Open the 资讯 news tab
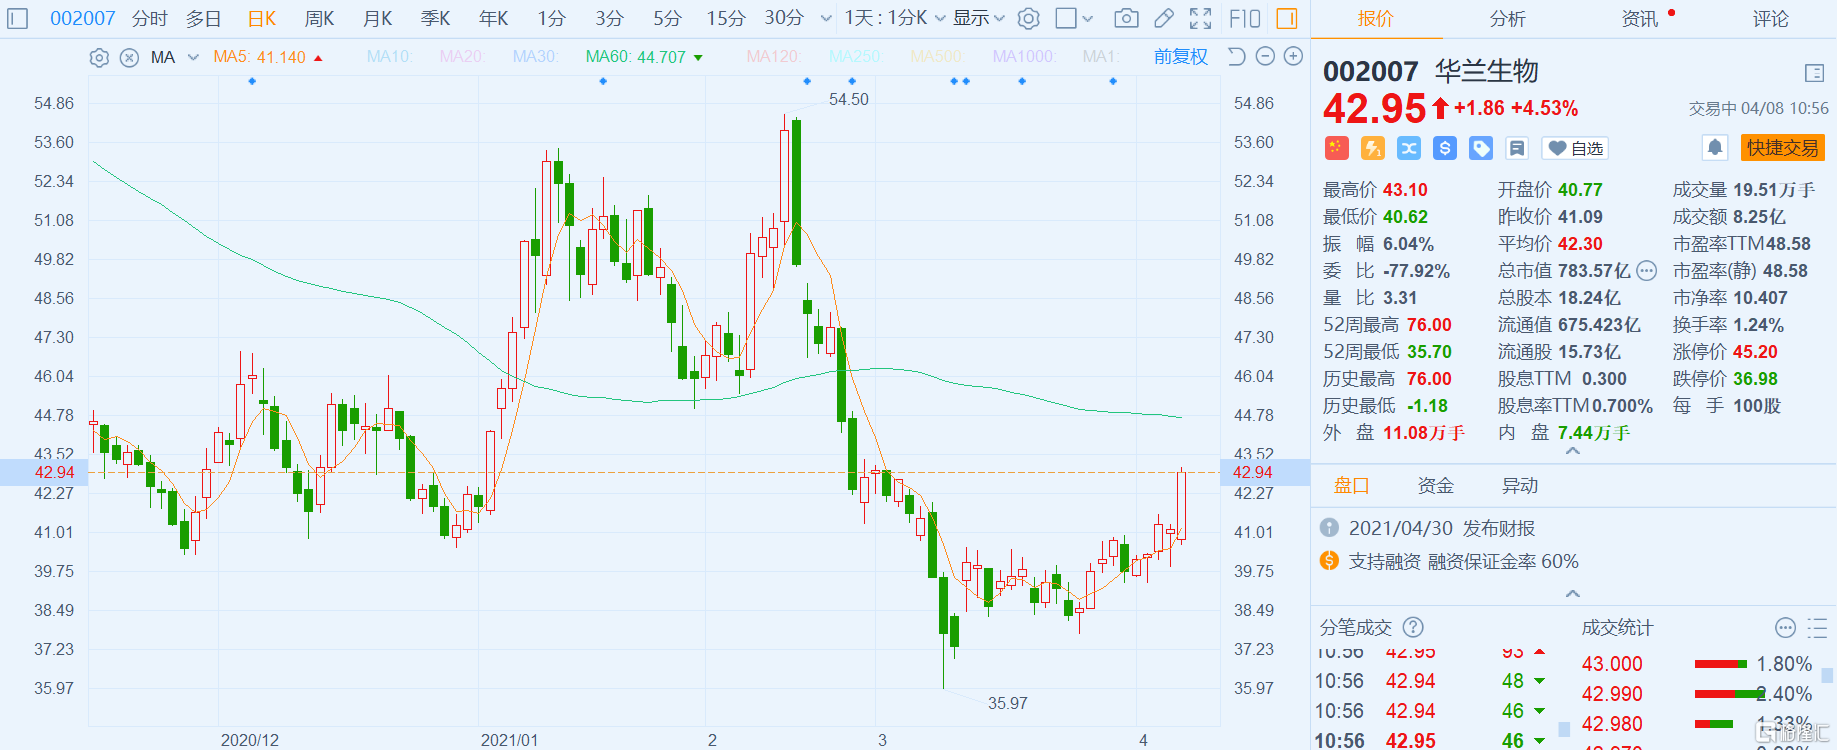 [x=1640, y=18]
